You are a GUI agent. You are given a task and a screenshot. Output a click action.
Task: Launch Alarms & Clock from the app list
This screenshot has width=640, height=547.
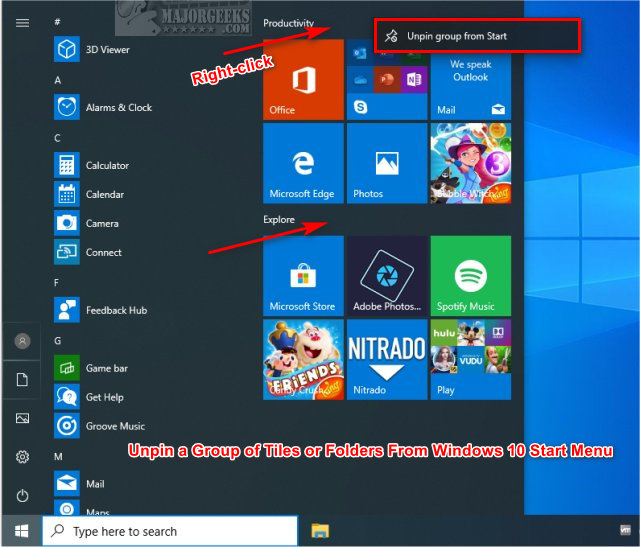(119, 107)
